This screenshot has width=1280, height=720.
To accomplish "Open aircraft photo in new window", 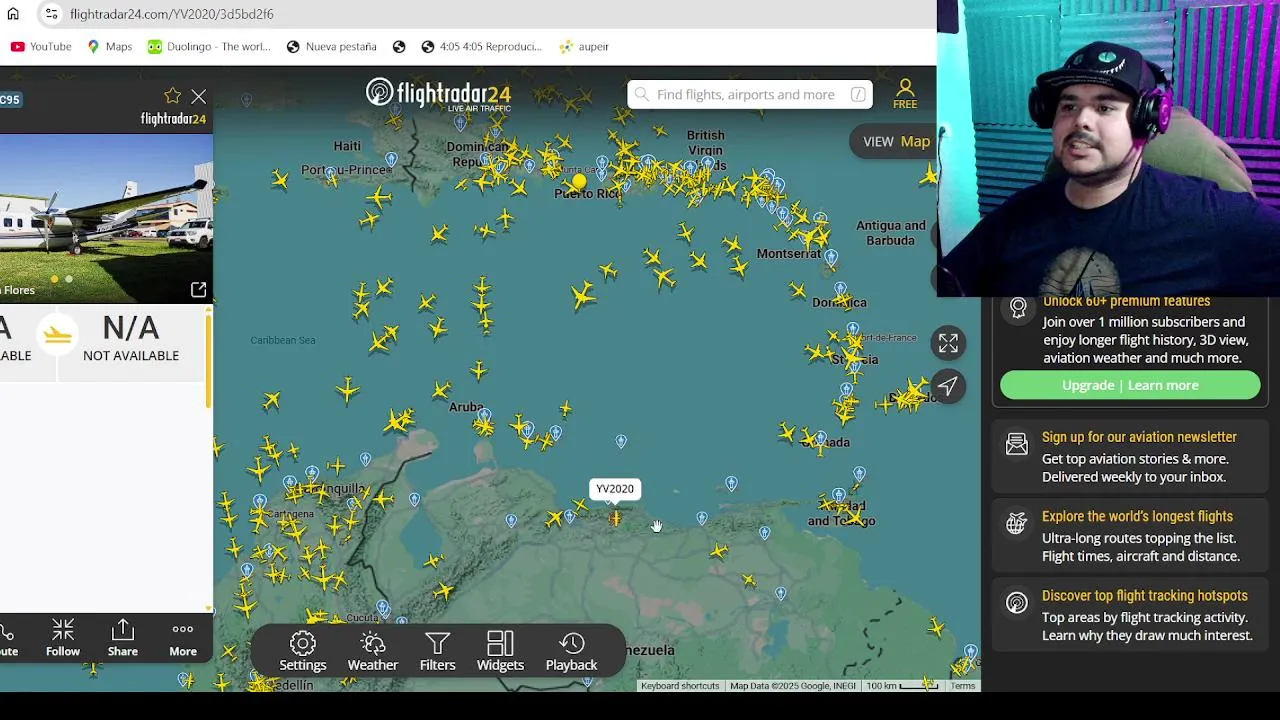I will [x=198, y=290].
